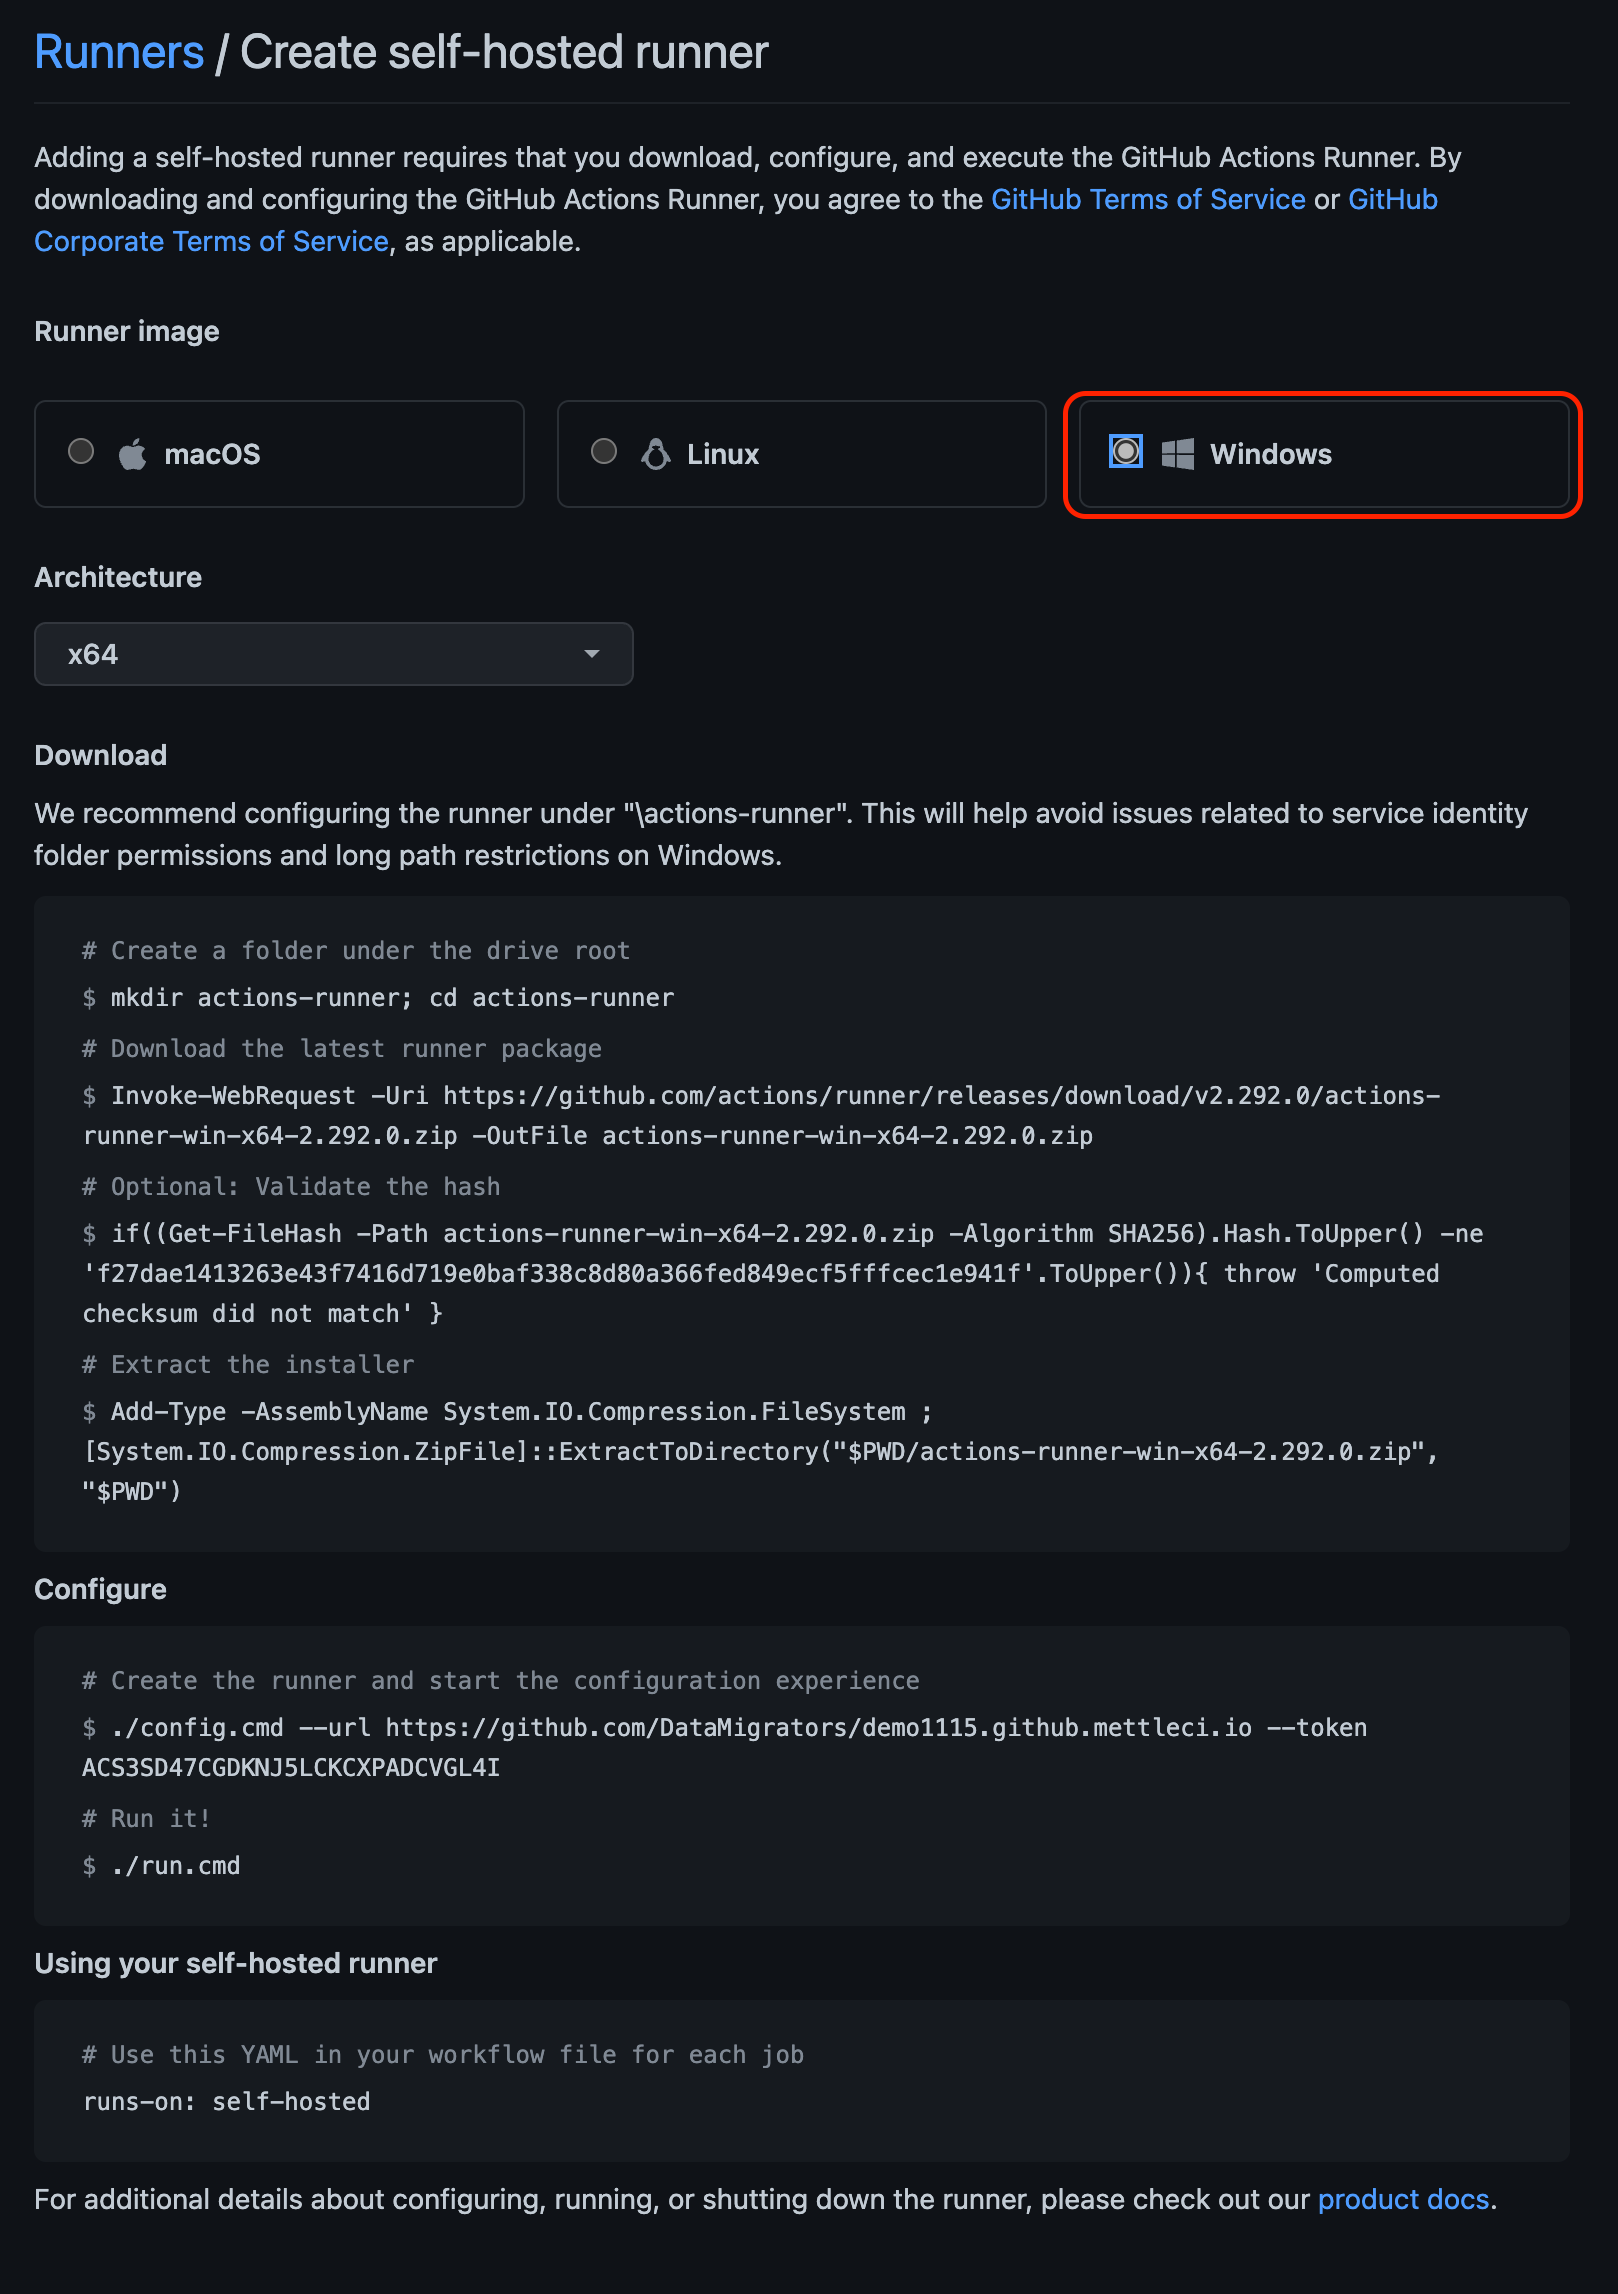Screen dimensions: 1618x2294
Task: Go back to Runners breadcrumb link
Action: [119, 52]
